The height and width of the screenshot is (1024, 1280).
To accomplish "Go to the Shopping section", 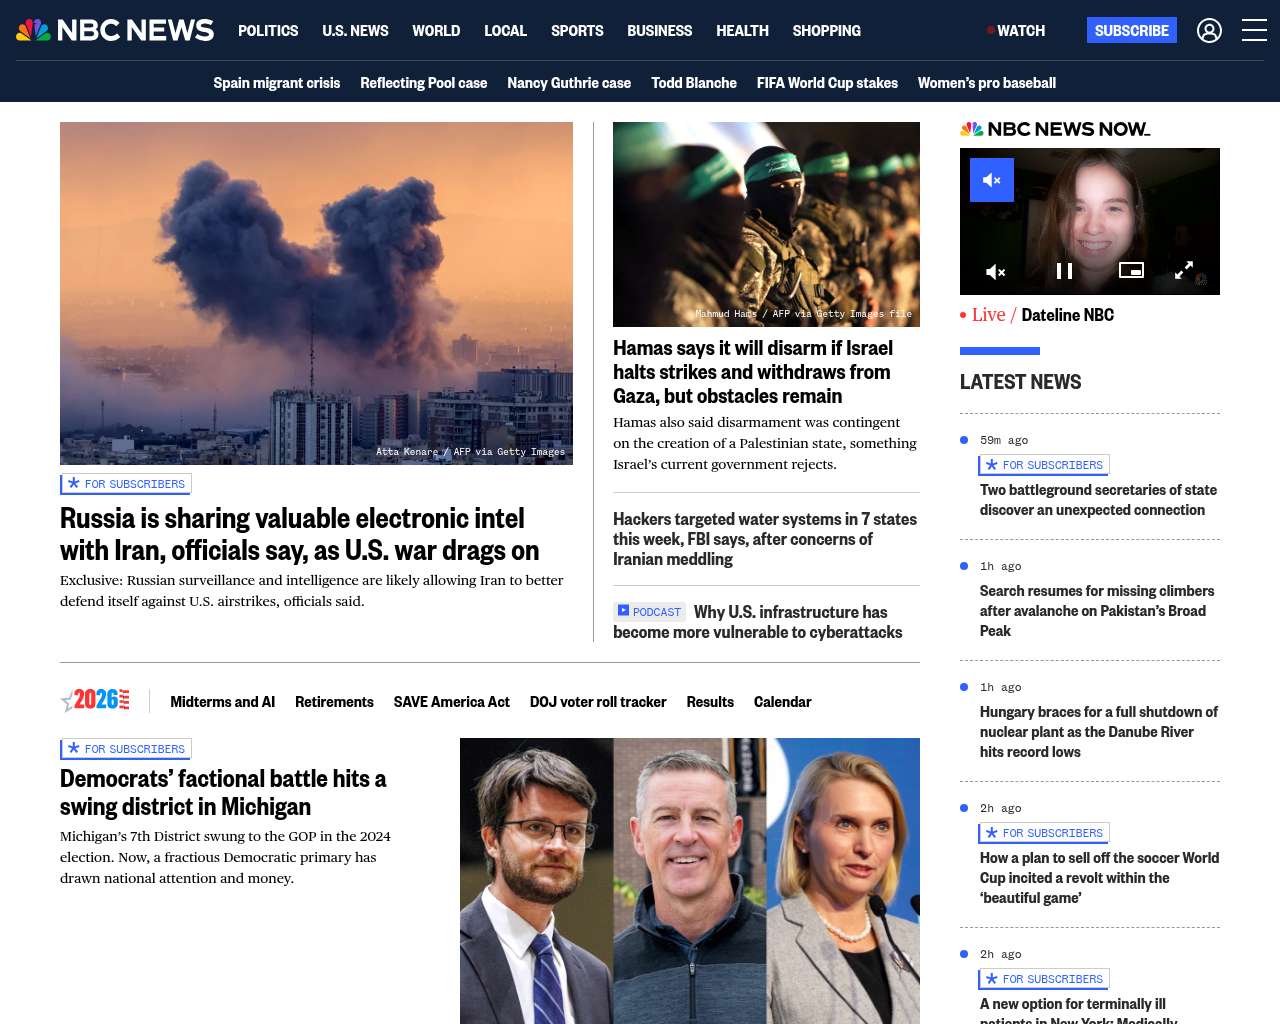I will tap(826, 31).
